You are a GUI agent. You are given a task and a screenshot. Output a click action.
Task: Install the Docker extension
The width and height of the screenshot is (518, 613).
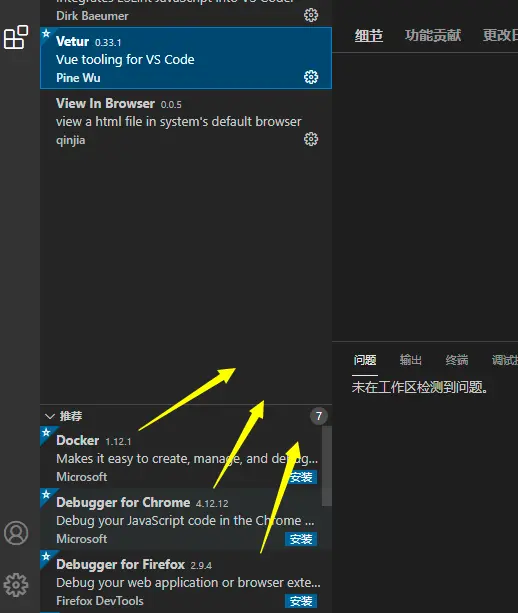coord(301,477)
